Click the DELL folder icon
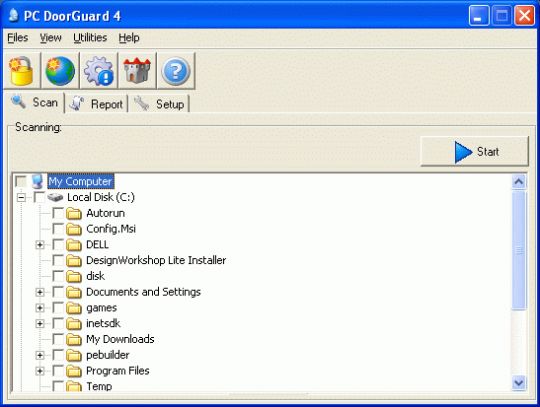540x407 pixels. coord(74,245)
